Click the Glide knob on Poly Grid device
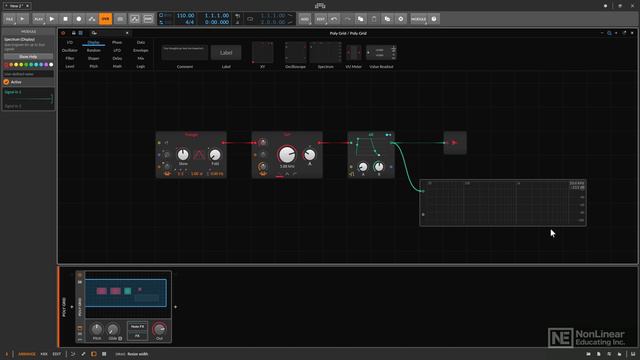Image resolution: width=640 pixels, height=360 pixels. (113, 329)
